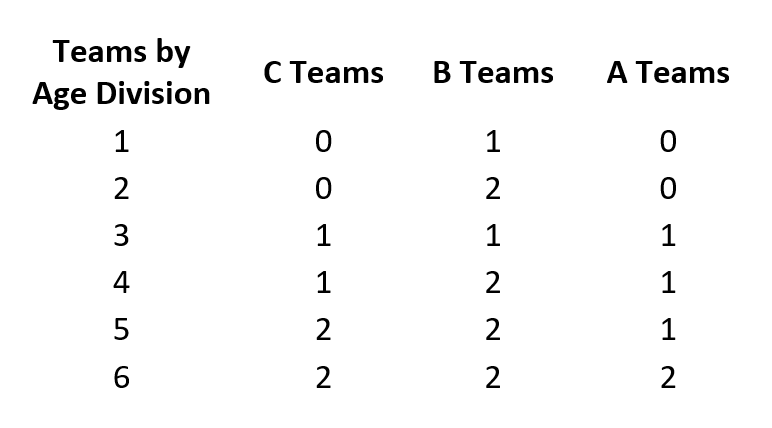The width and height of the screenshot is (772, 428).
Task: Click C Teams value for division 1
Action: coord(323,142)
